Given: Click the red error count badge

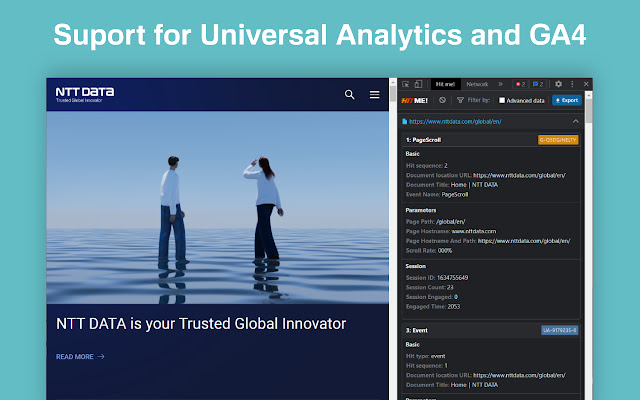Looking at the screenshot, I should tap(519, 85).
